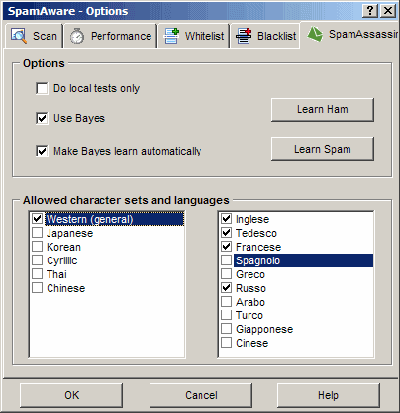Enable the Giapponese language checkbox
The height and width of the screenshot is (413, 400).
pyautogui.click(x=227, y=329)
